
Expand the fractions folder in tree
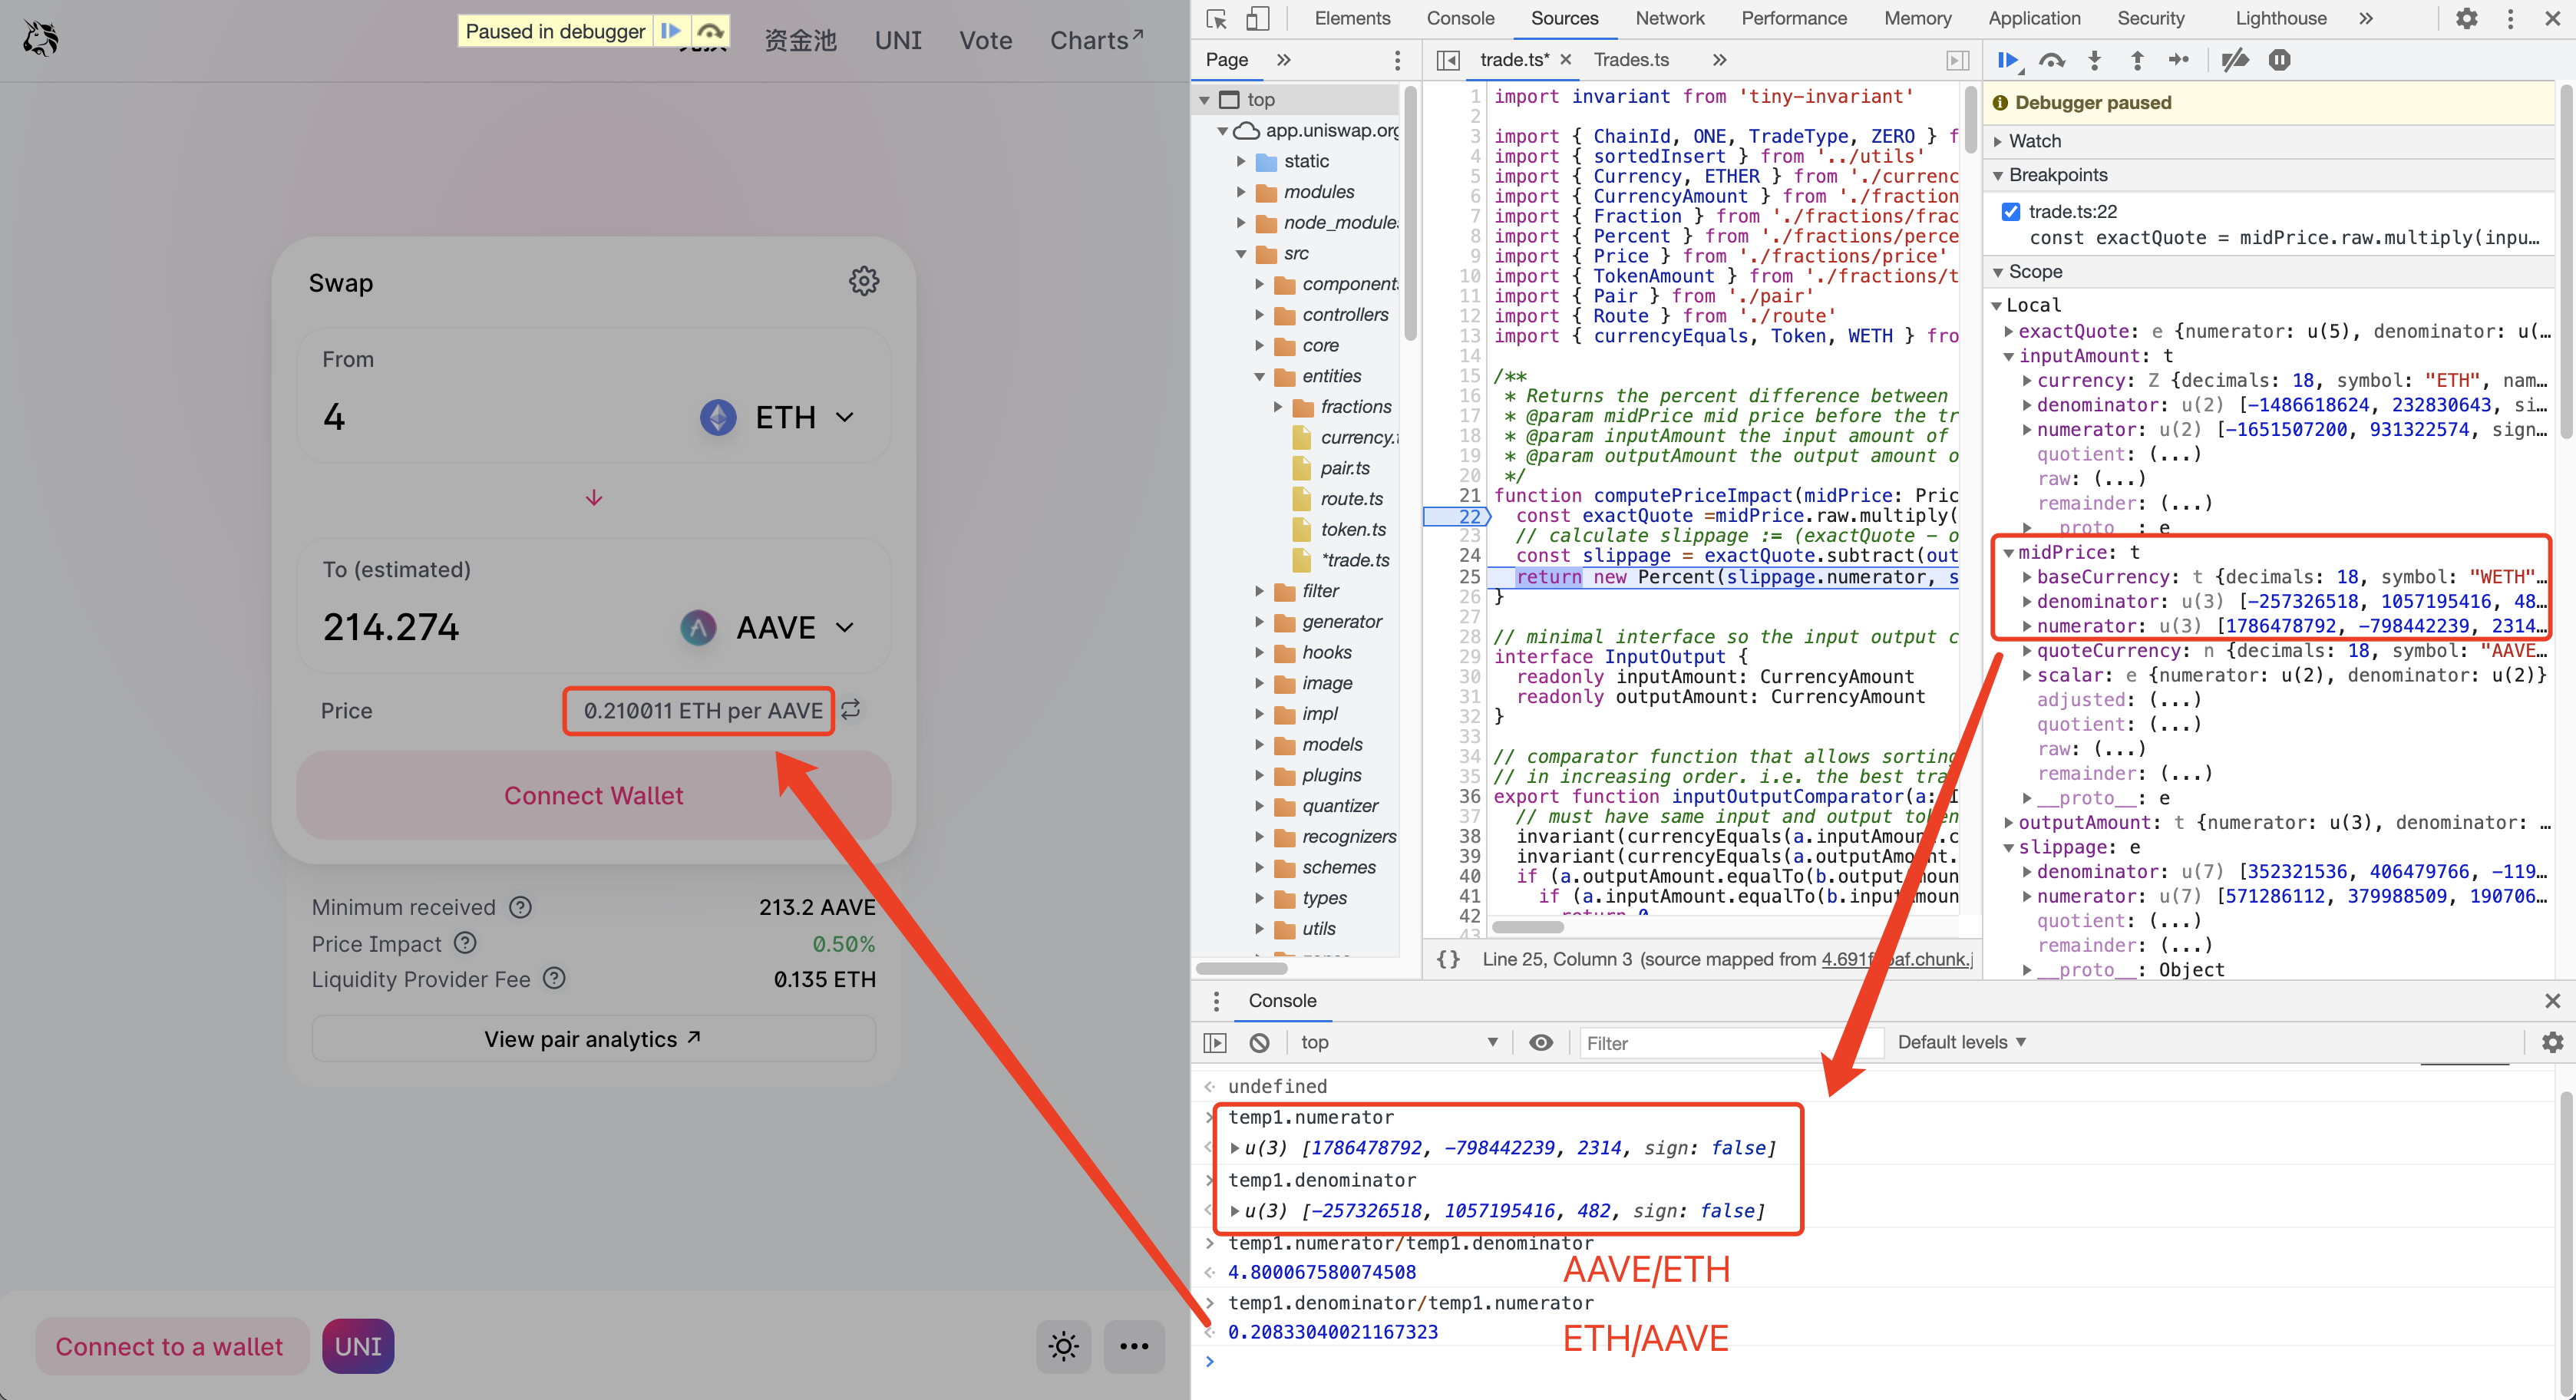1278,407
